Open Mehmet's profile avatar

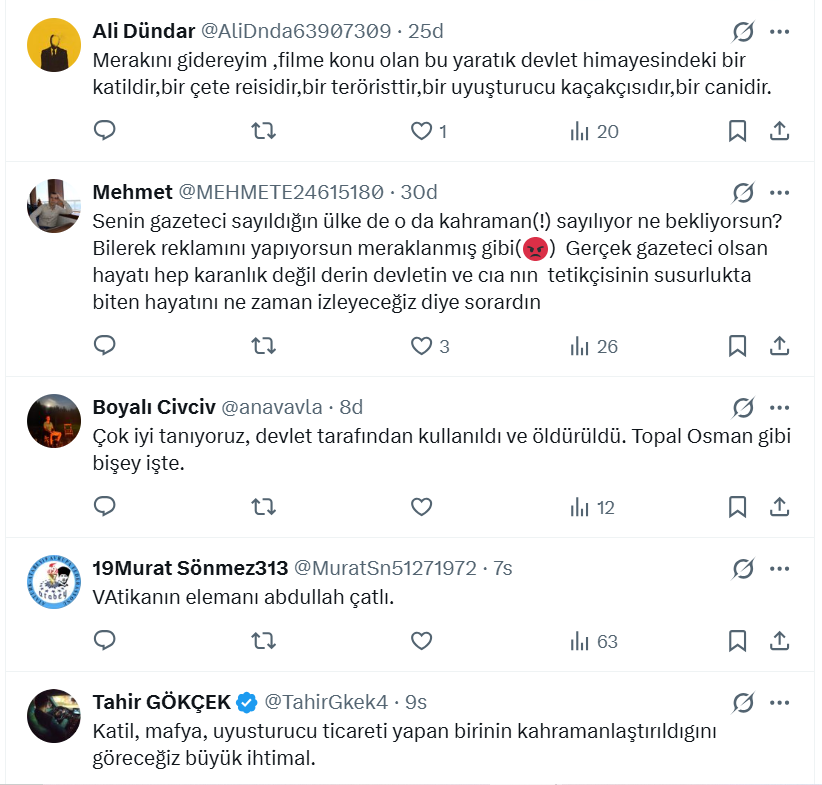[53, 205]
